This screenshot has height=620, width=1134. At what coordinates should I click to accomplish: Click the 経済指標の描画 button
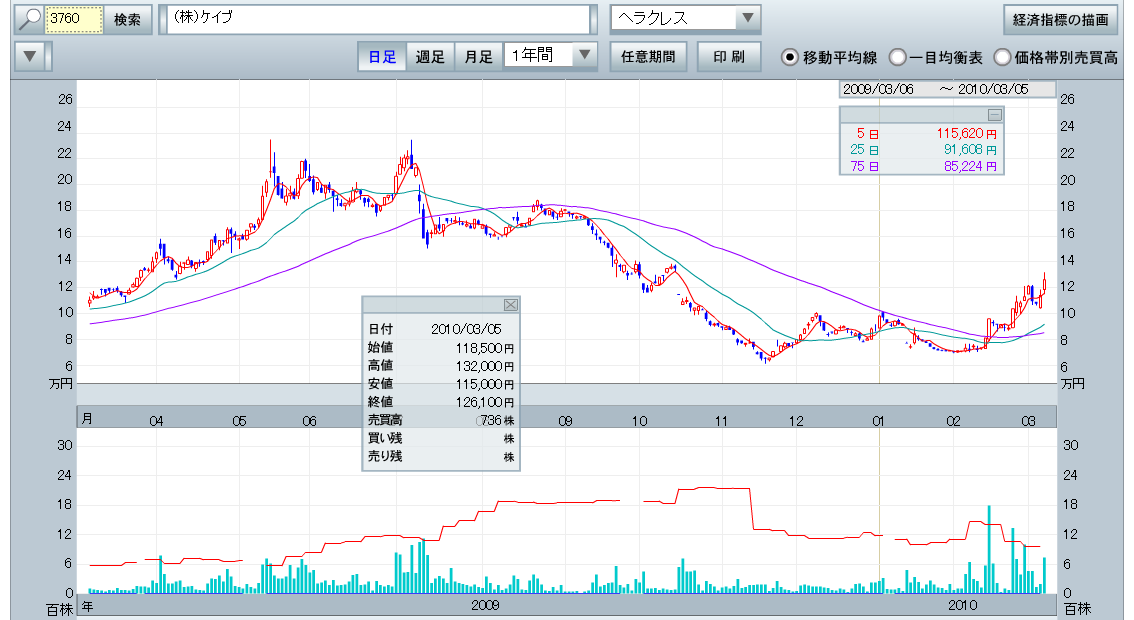(x=1060, y=20)
